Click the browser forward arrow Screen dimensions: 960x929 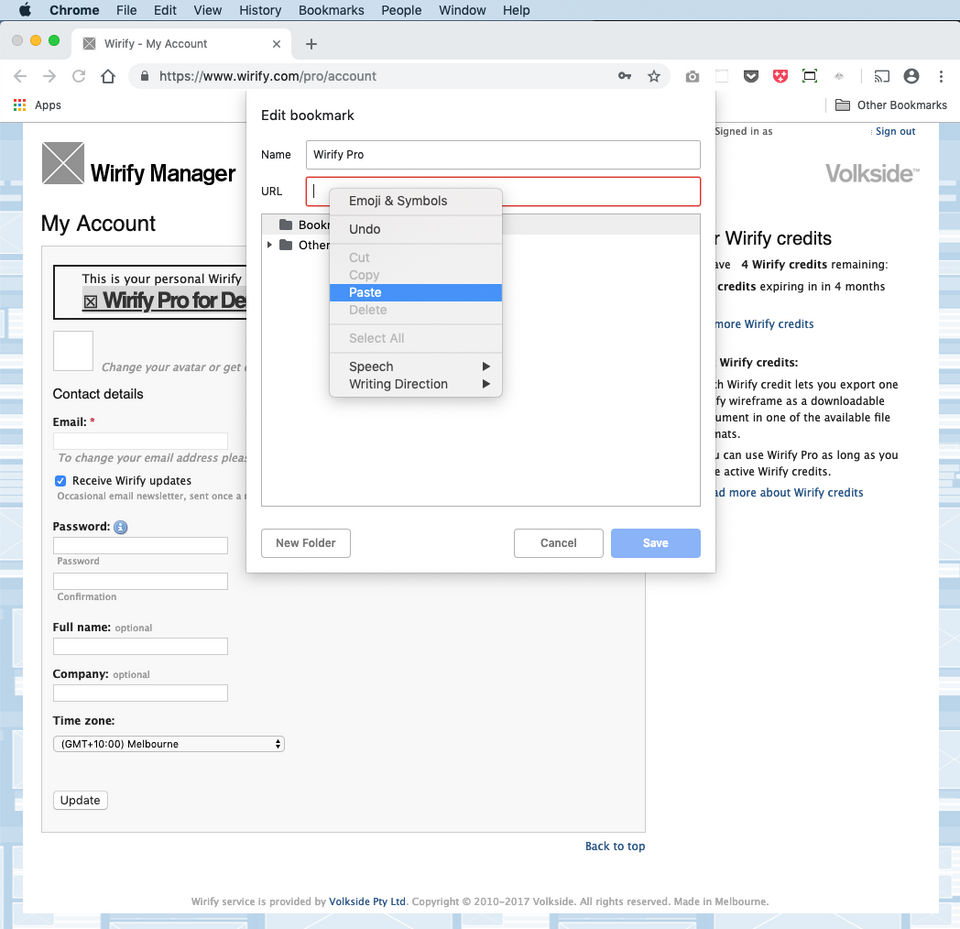click(x=50, y=76)
